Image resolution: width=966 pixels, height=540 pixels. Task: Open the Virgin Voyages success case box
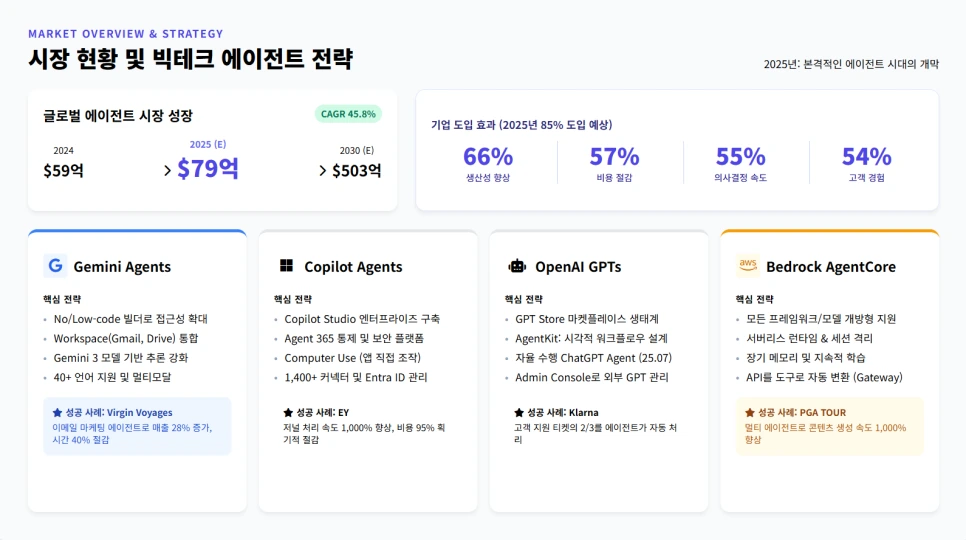137,426
